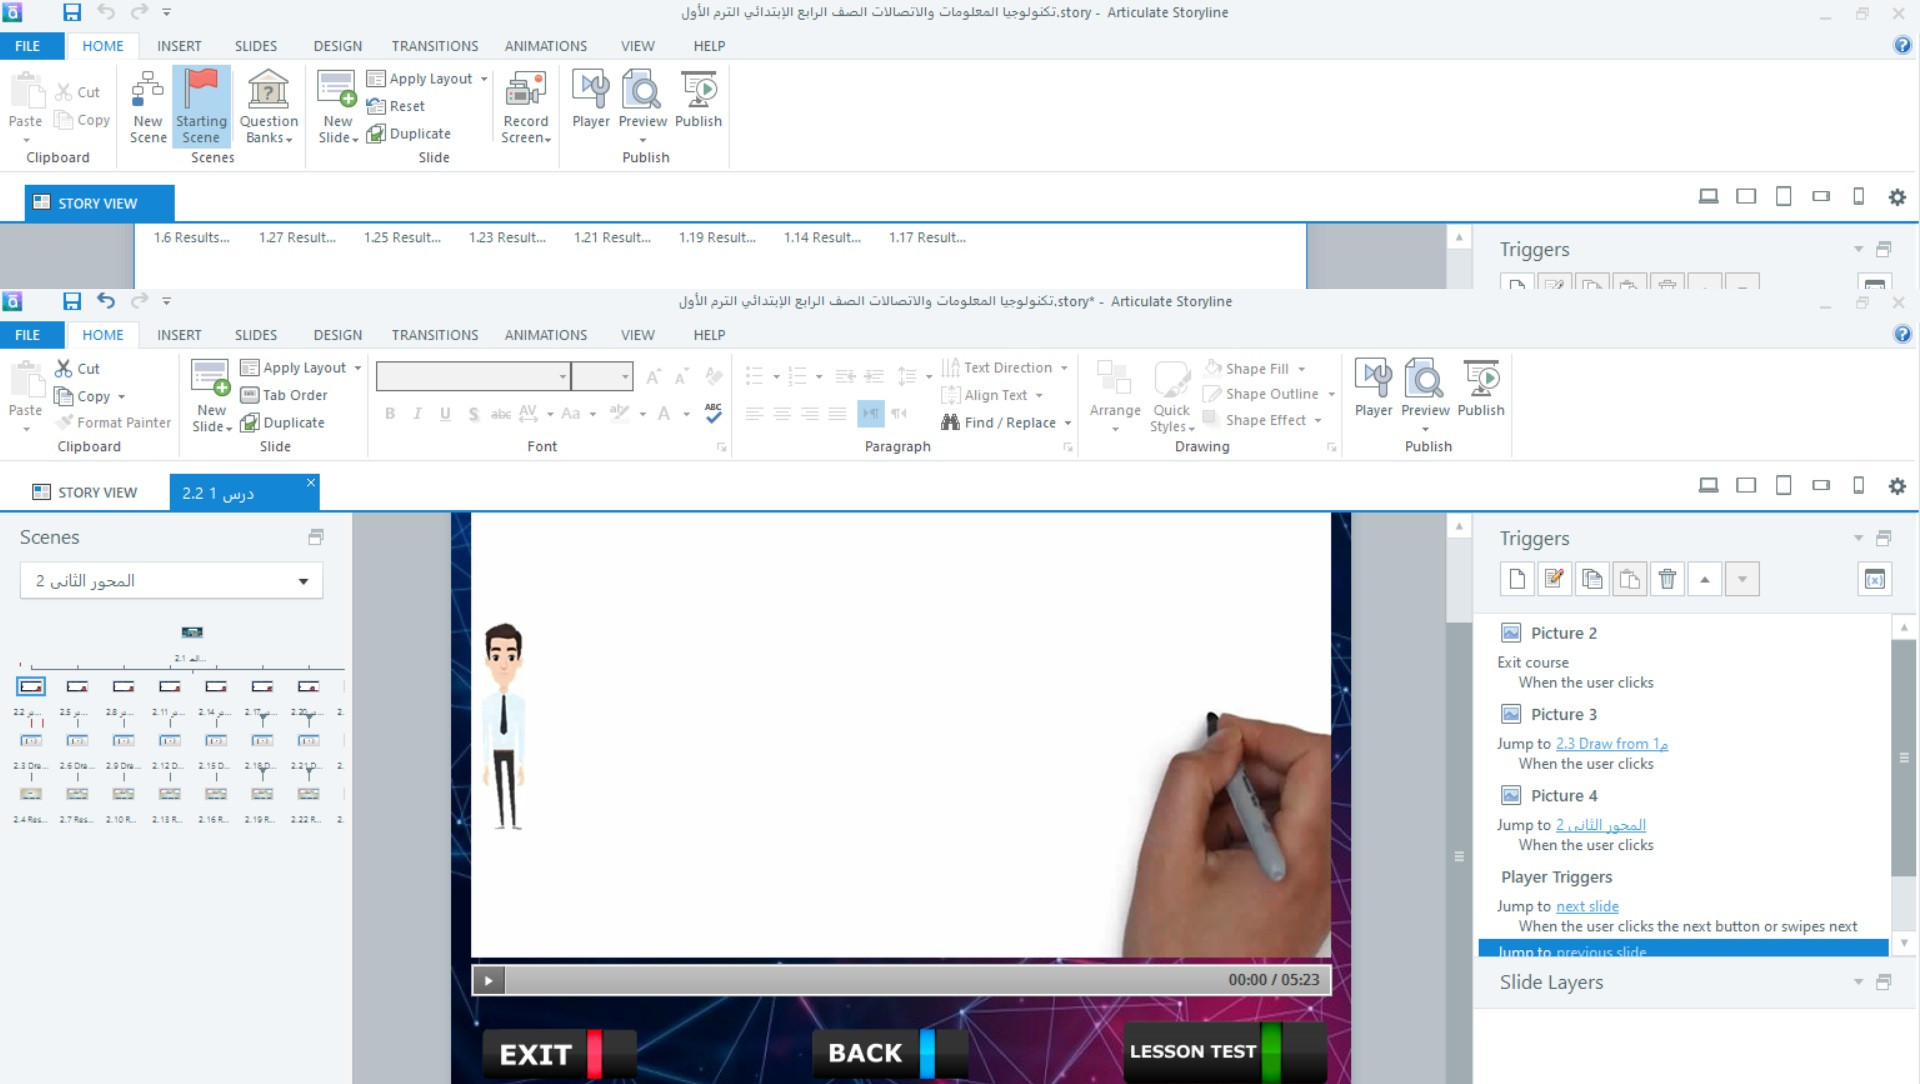
Task: Follow the '2.3 Draw from' trigger link
Action: [x=1611, y=744]
